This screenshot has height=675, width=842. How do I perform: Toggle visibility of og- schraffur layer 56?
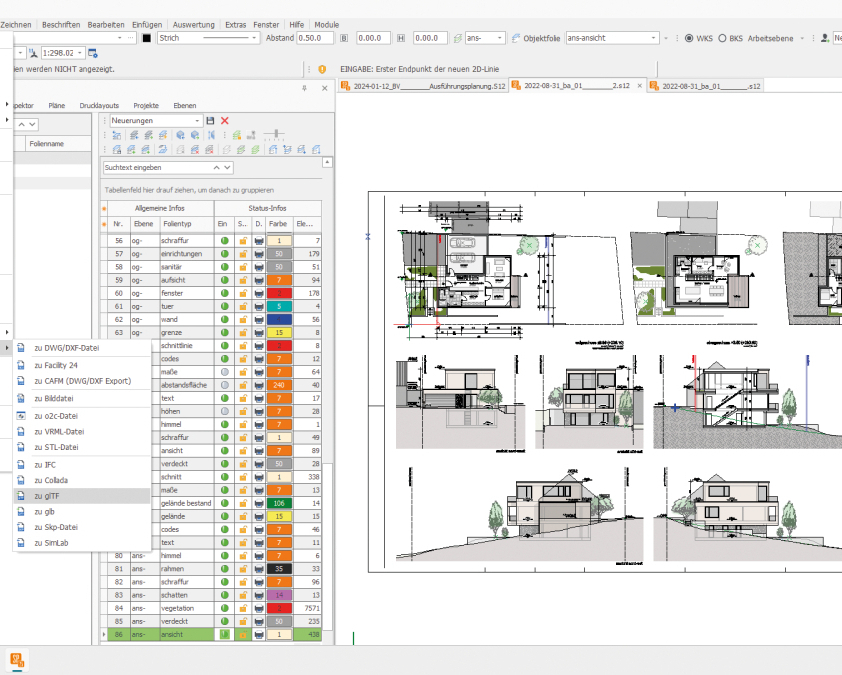[x=225, y=241]
